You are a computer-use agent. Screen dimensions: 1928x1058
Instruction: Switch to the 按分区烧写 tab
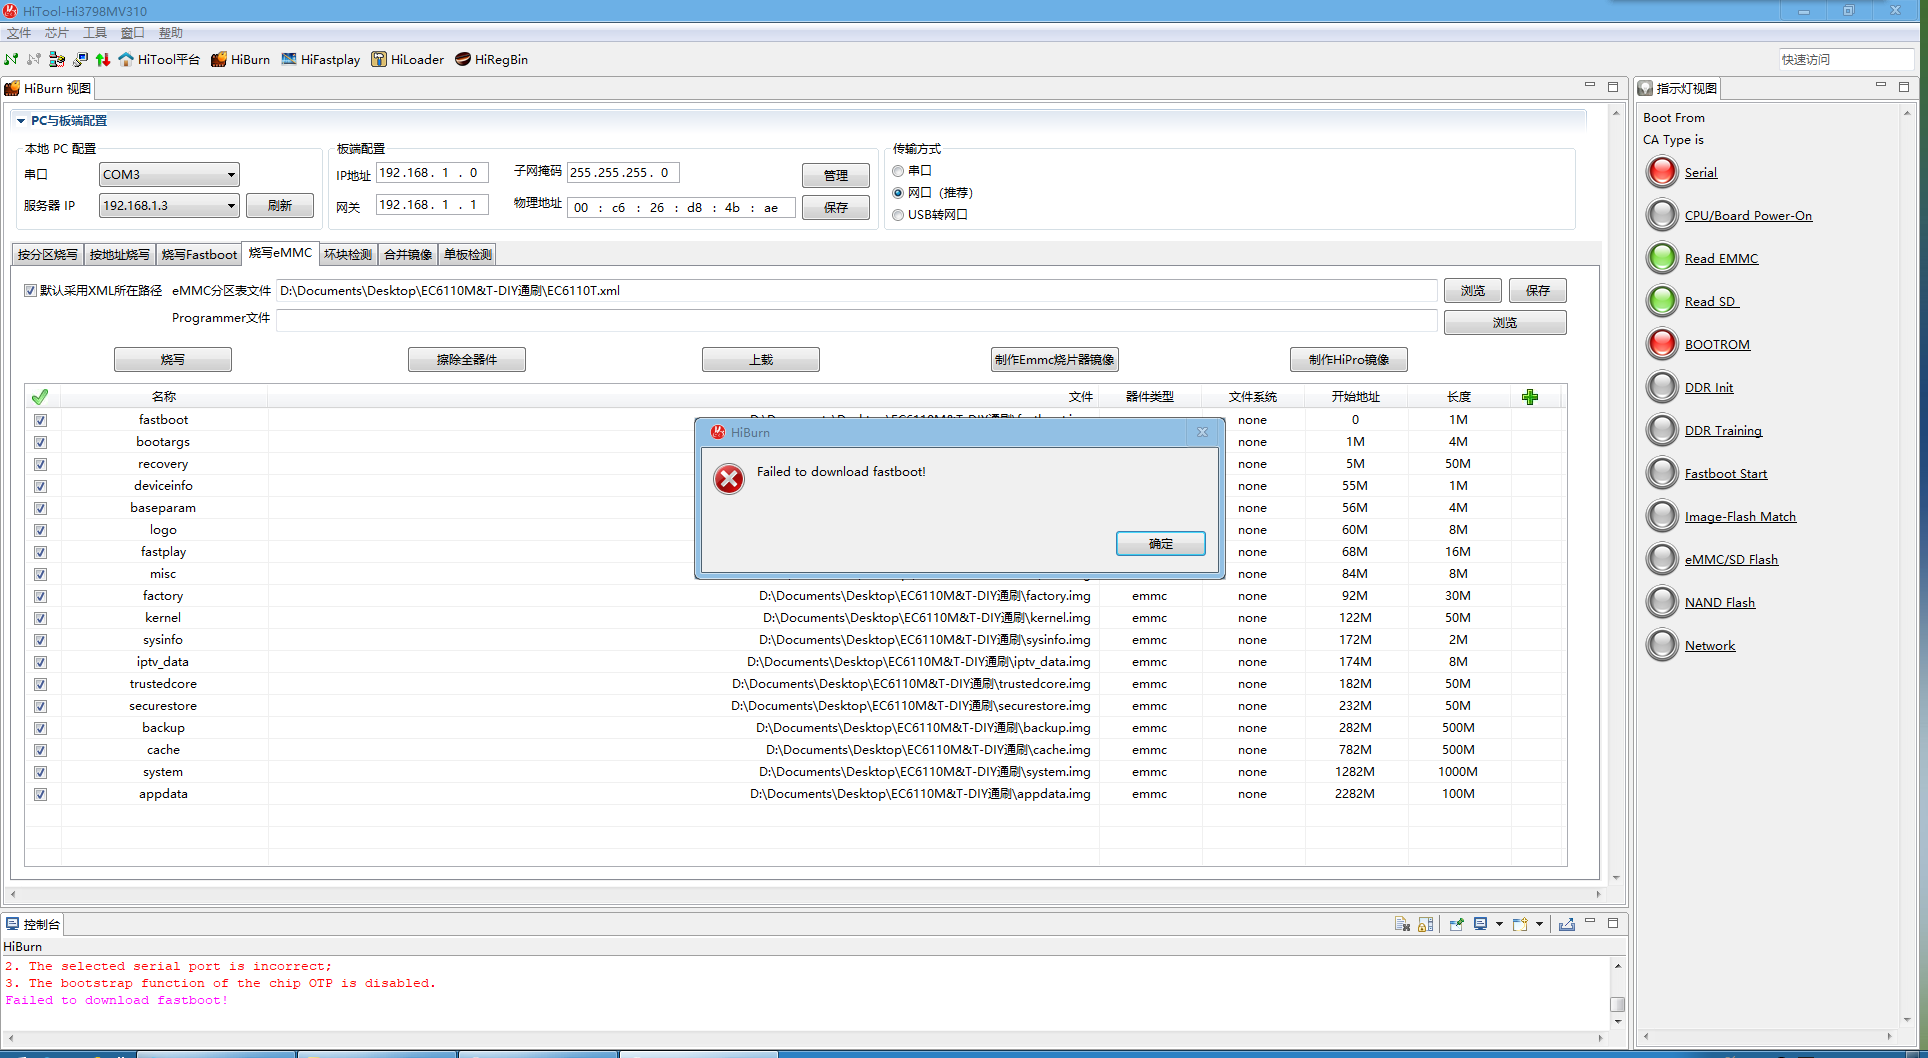(48, 255)
